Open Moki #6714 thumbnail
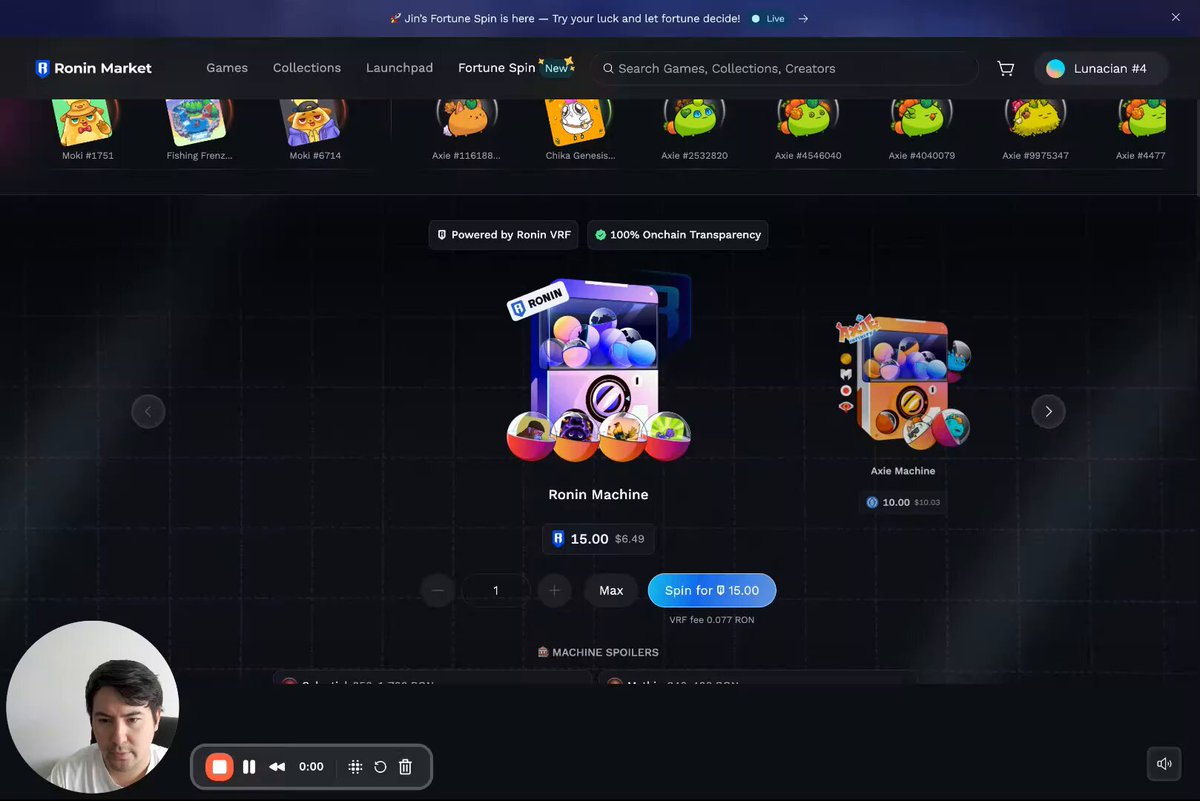This screenshot has height=801, width=1200. (314, 121)
